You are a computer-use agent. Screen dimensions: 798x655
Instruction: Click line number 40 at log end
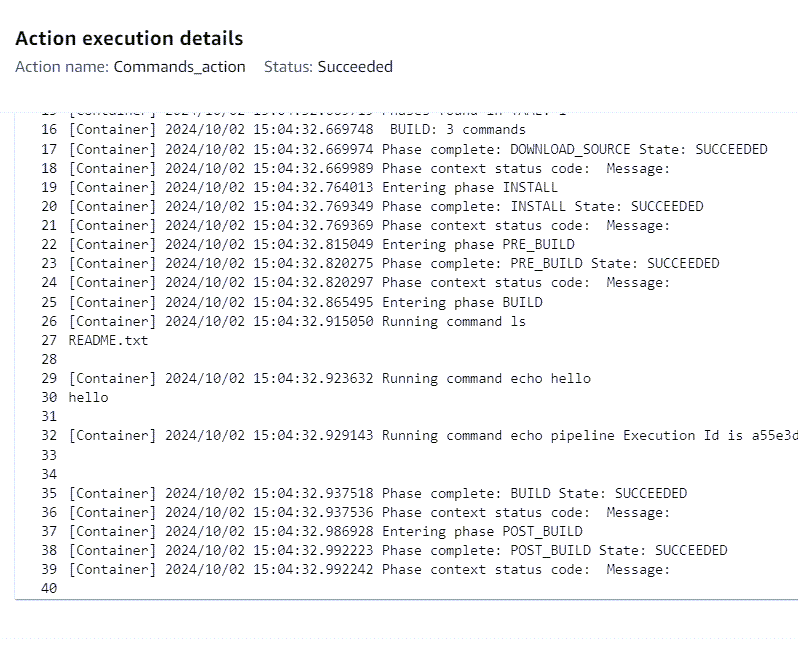click(49, 588)
